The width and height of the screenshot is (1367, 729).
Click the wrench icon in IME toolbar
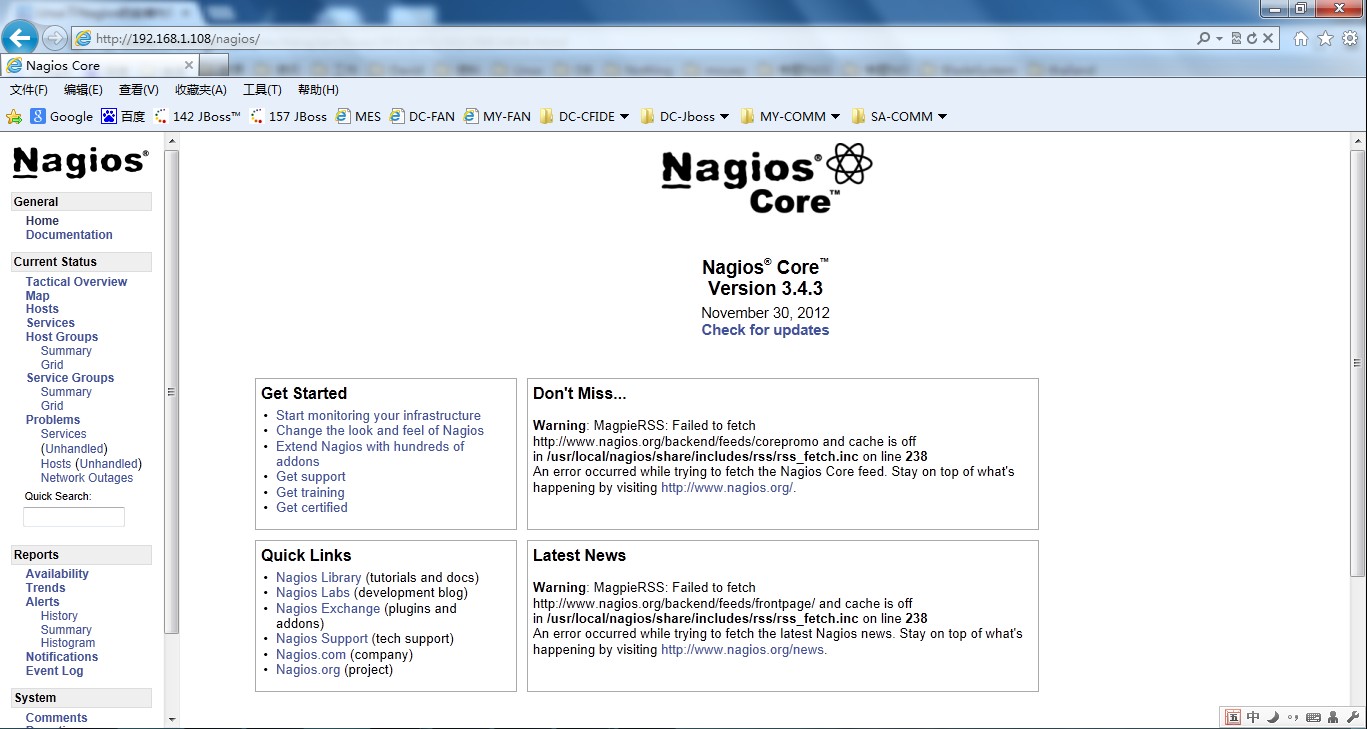tap(1353, 717)
